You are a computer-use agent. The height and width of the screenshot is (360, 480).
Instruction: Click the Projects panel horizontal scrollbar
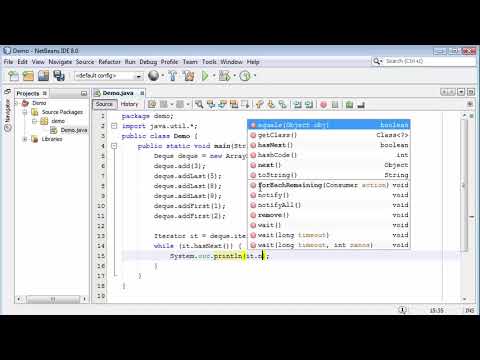[52, 299]
